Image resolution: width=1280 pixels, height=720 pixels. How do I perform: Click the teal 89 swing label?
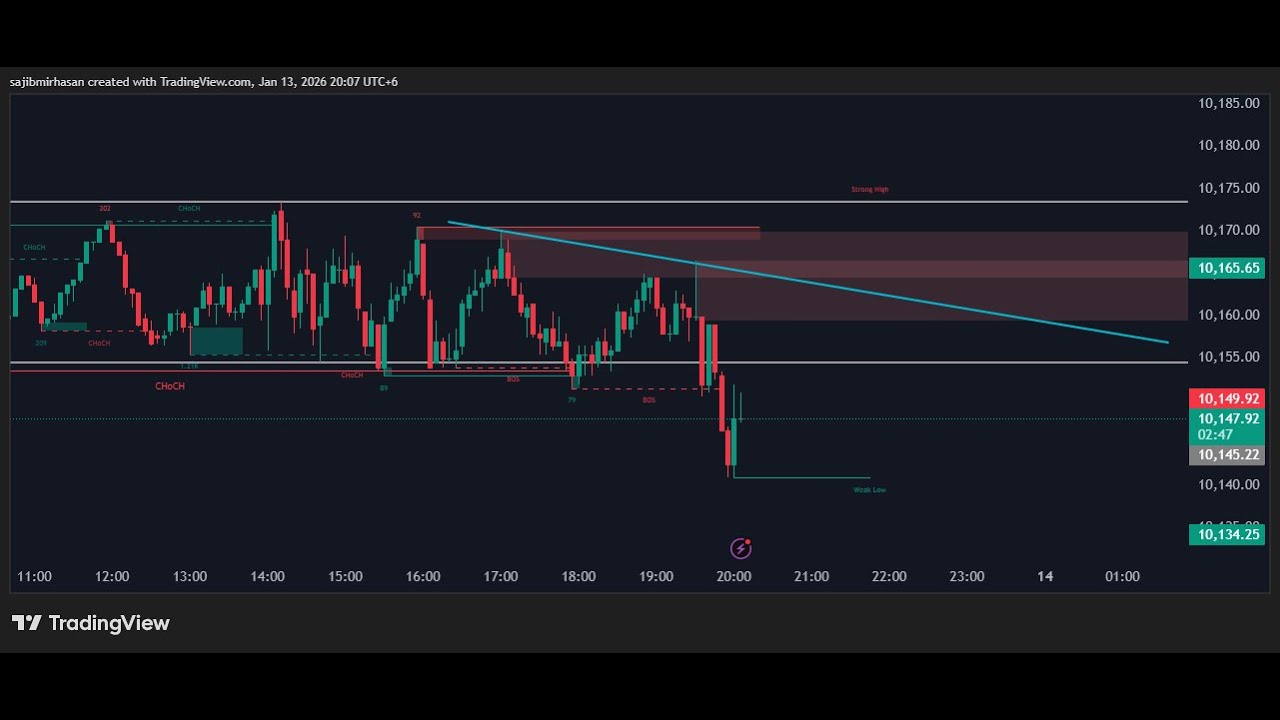pos(384,387)
